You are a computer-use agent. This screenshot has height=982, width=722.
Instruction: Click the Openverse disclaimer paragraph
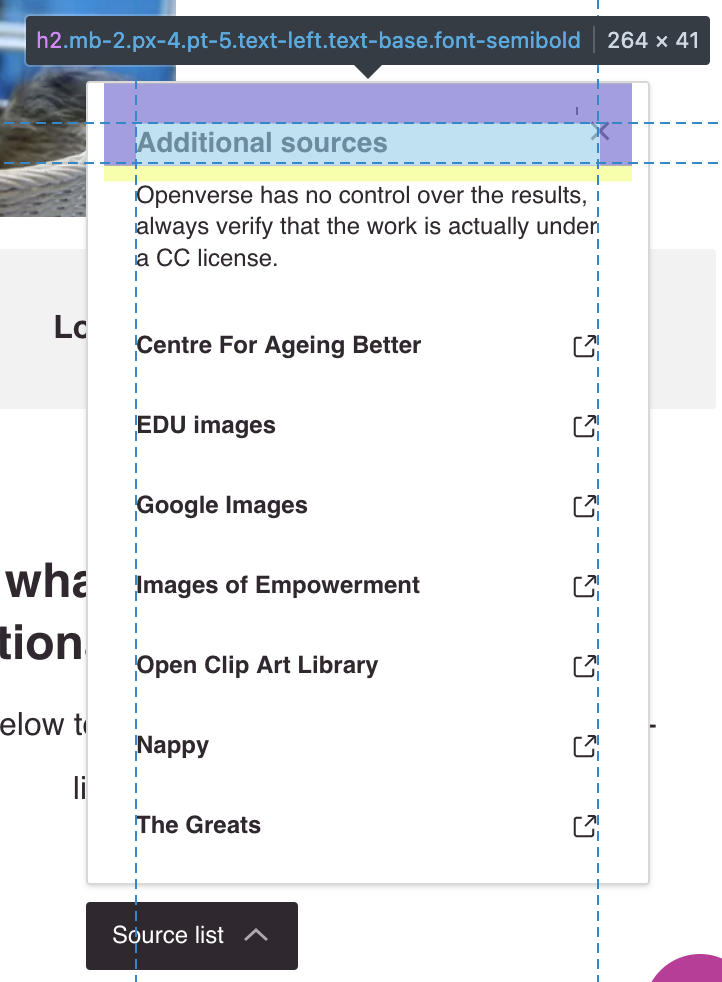pyautogui.click(x=367, y=227)
